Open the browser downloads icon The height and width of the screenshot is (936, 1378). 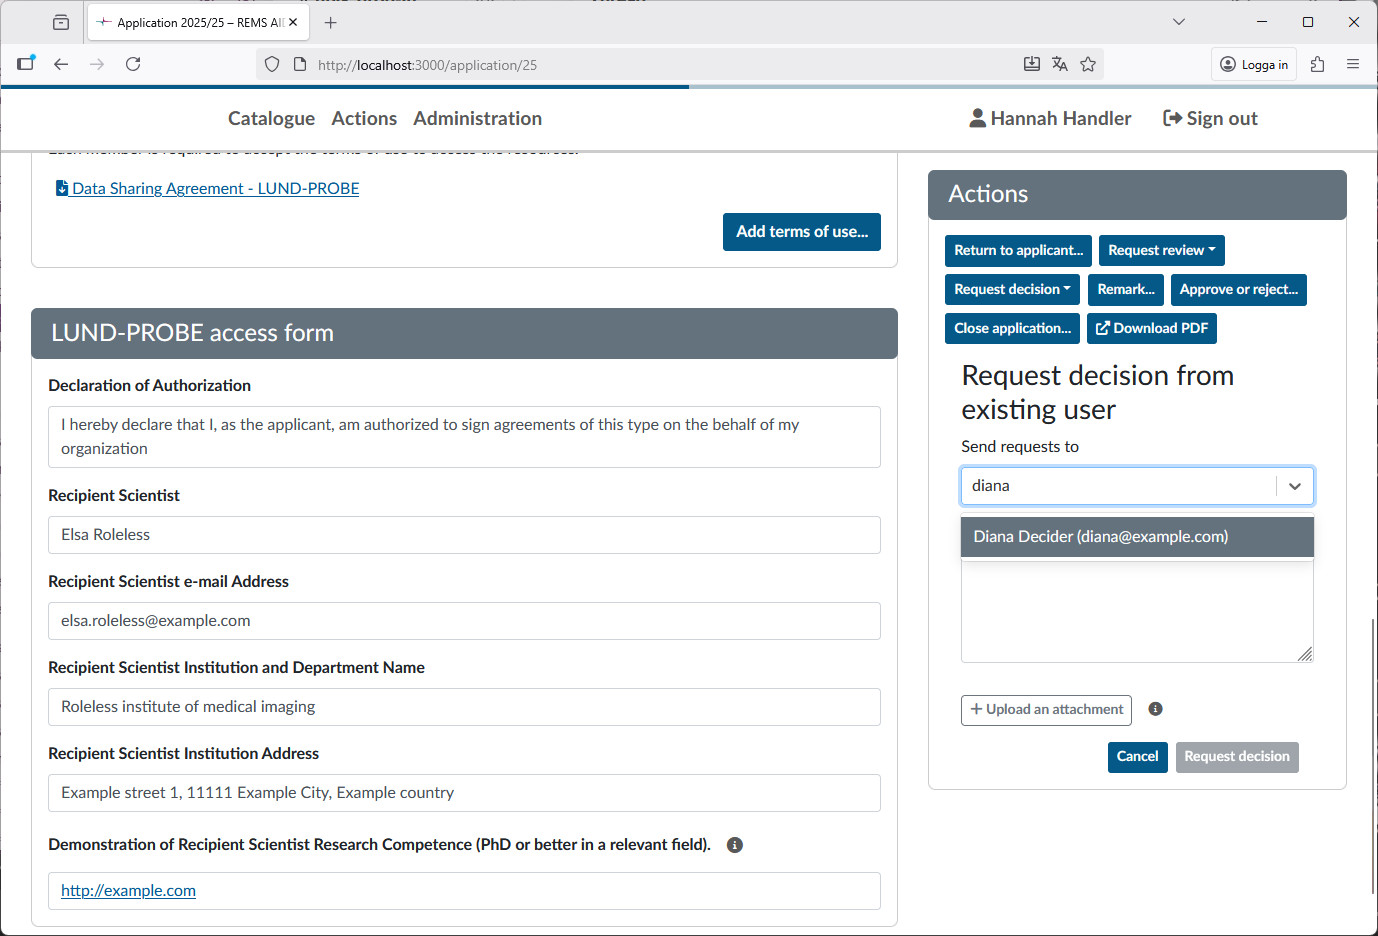[x=1032, y=63]
